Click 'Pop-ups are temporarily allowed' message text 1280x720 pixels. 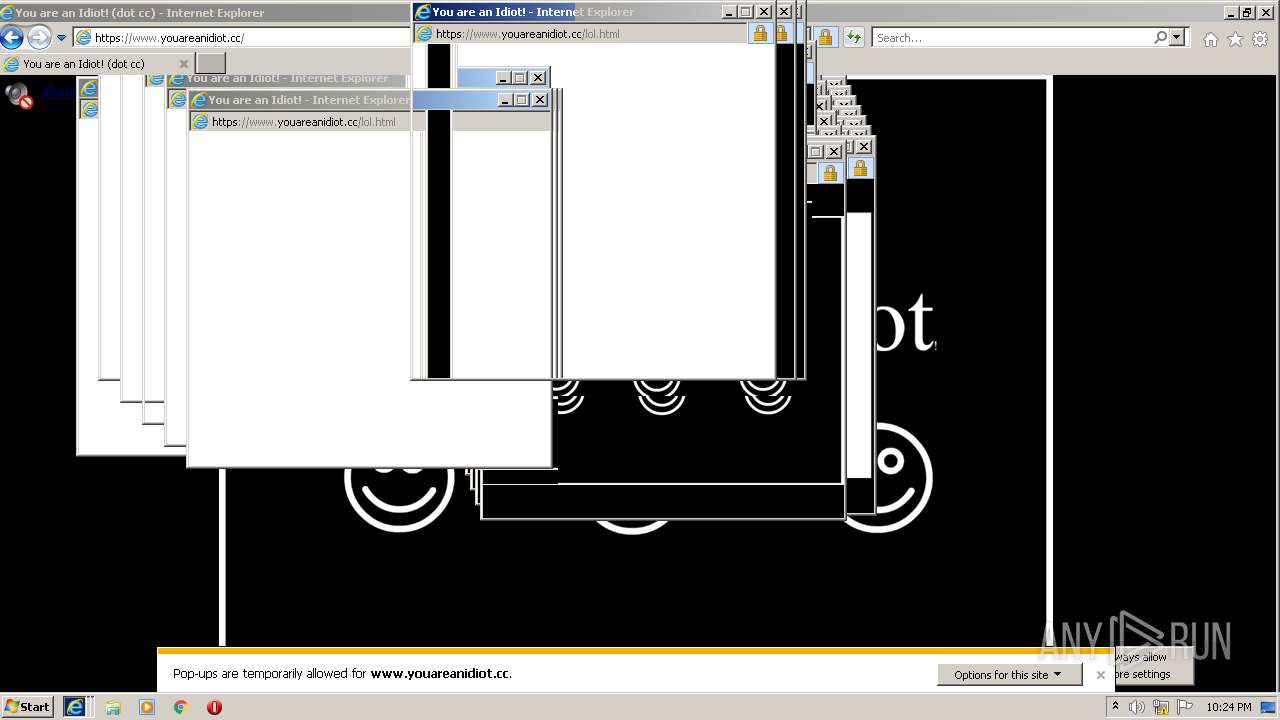[342, 674]
